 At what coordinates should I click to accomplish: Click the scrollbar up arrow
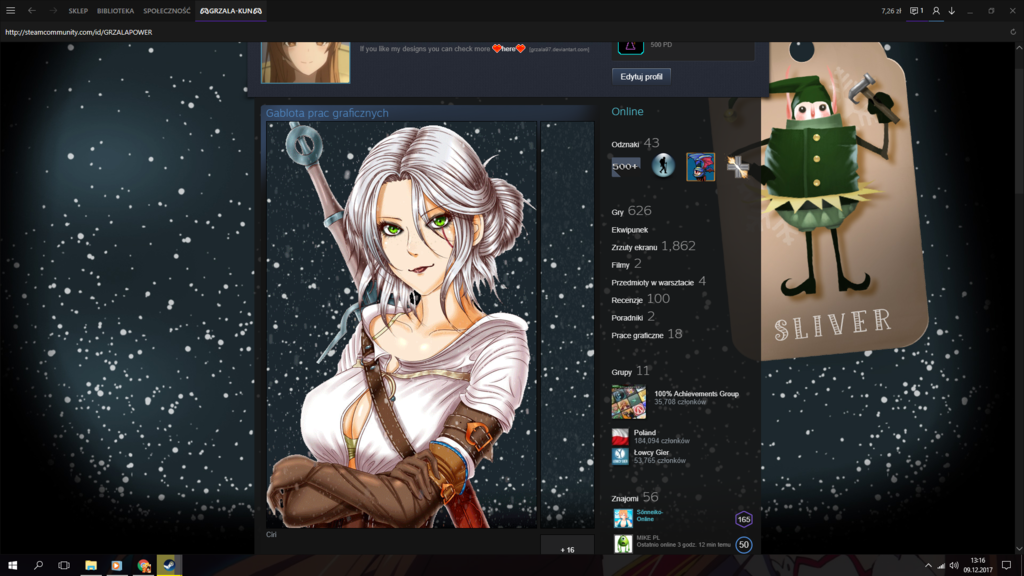click(x=1019, y=48)
